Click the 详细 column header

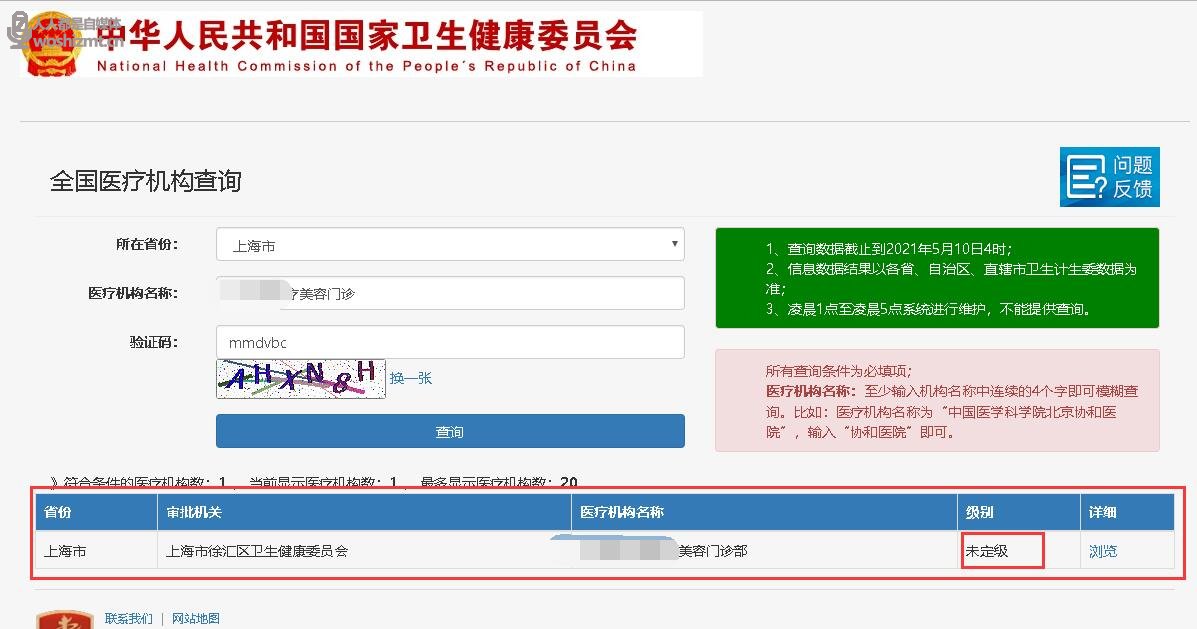[1102, 512]
